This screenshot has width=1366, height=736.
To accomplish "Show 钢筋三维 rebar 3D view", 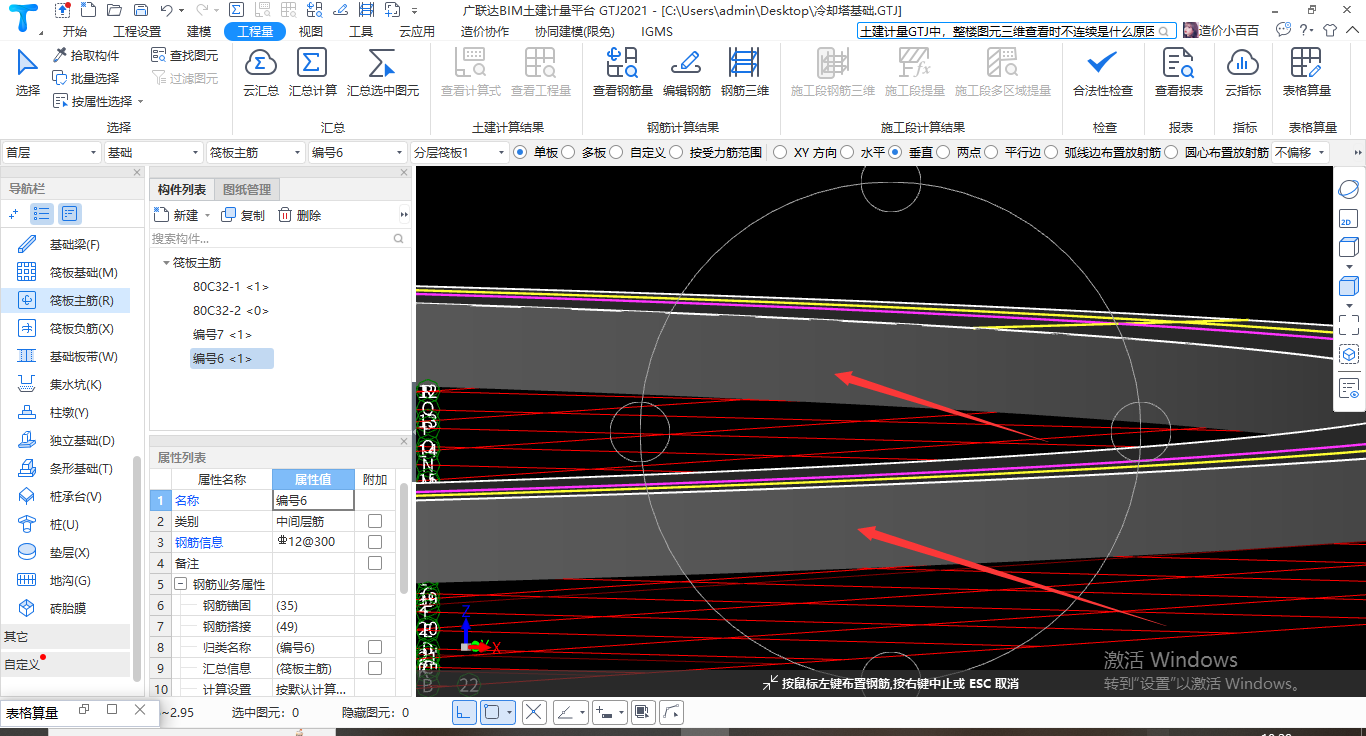I will coord(745,72).
